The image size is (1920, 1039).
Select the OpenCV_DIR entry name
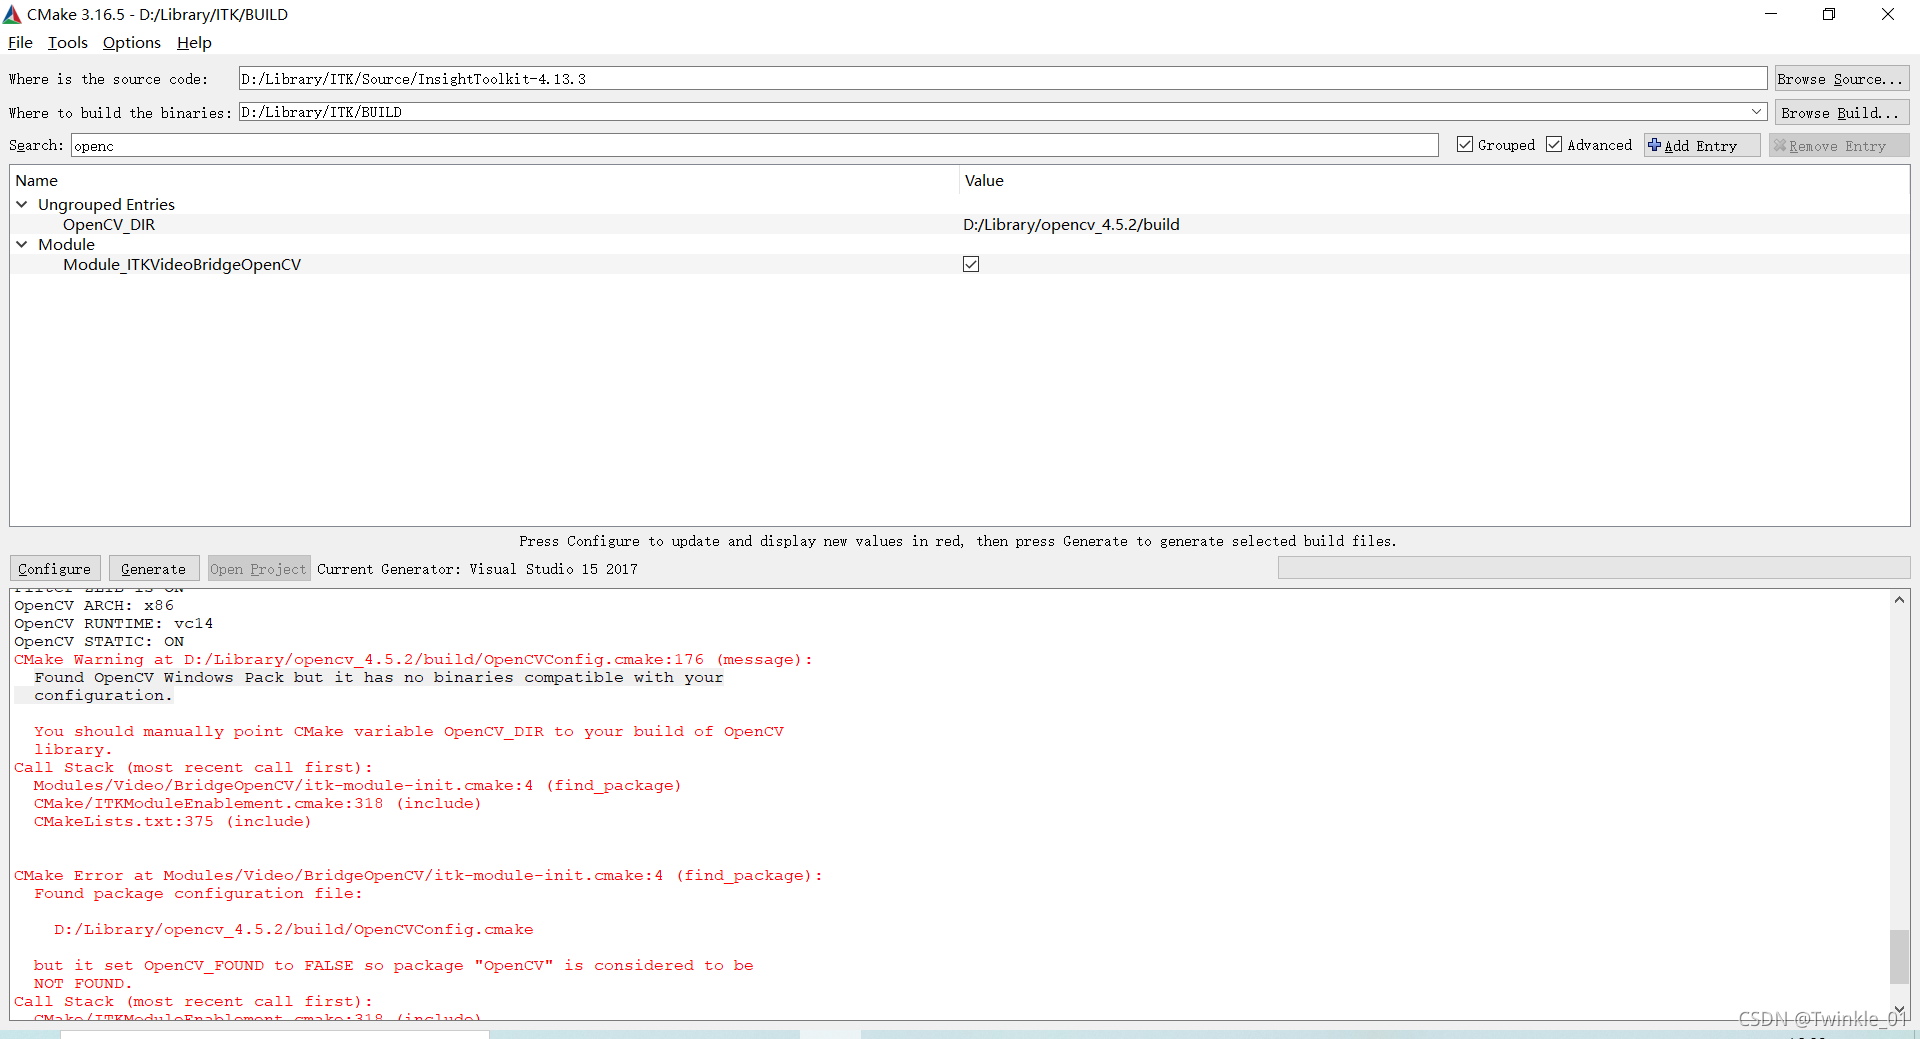coord(109,224)
